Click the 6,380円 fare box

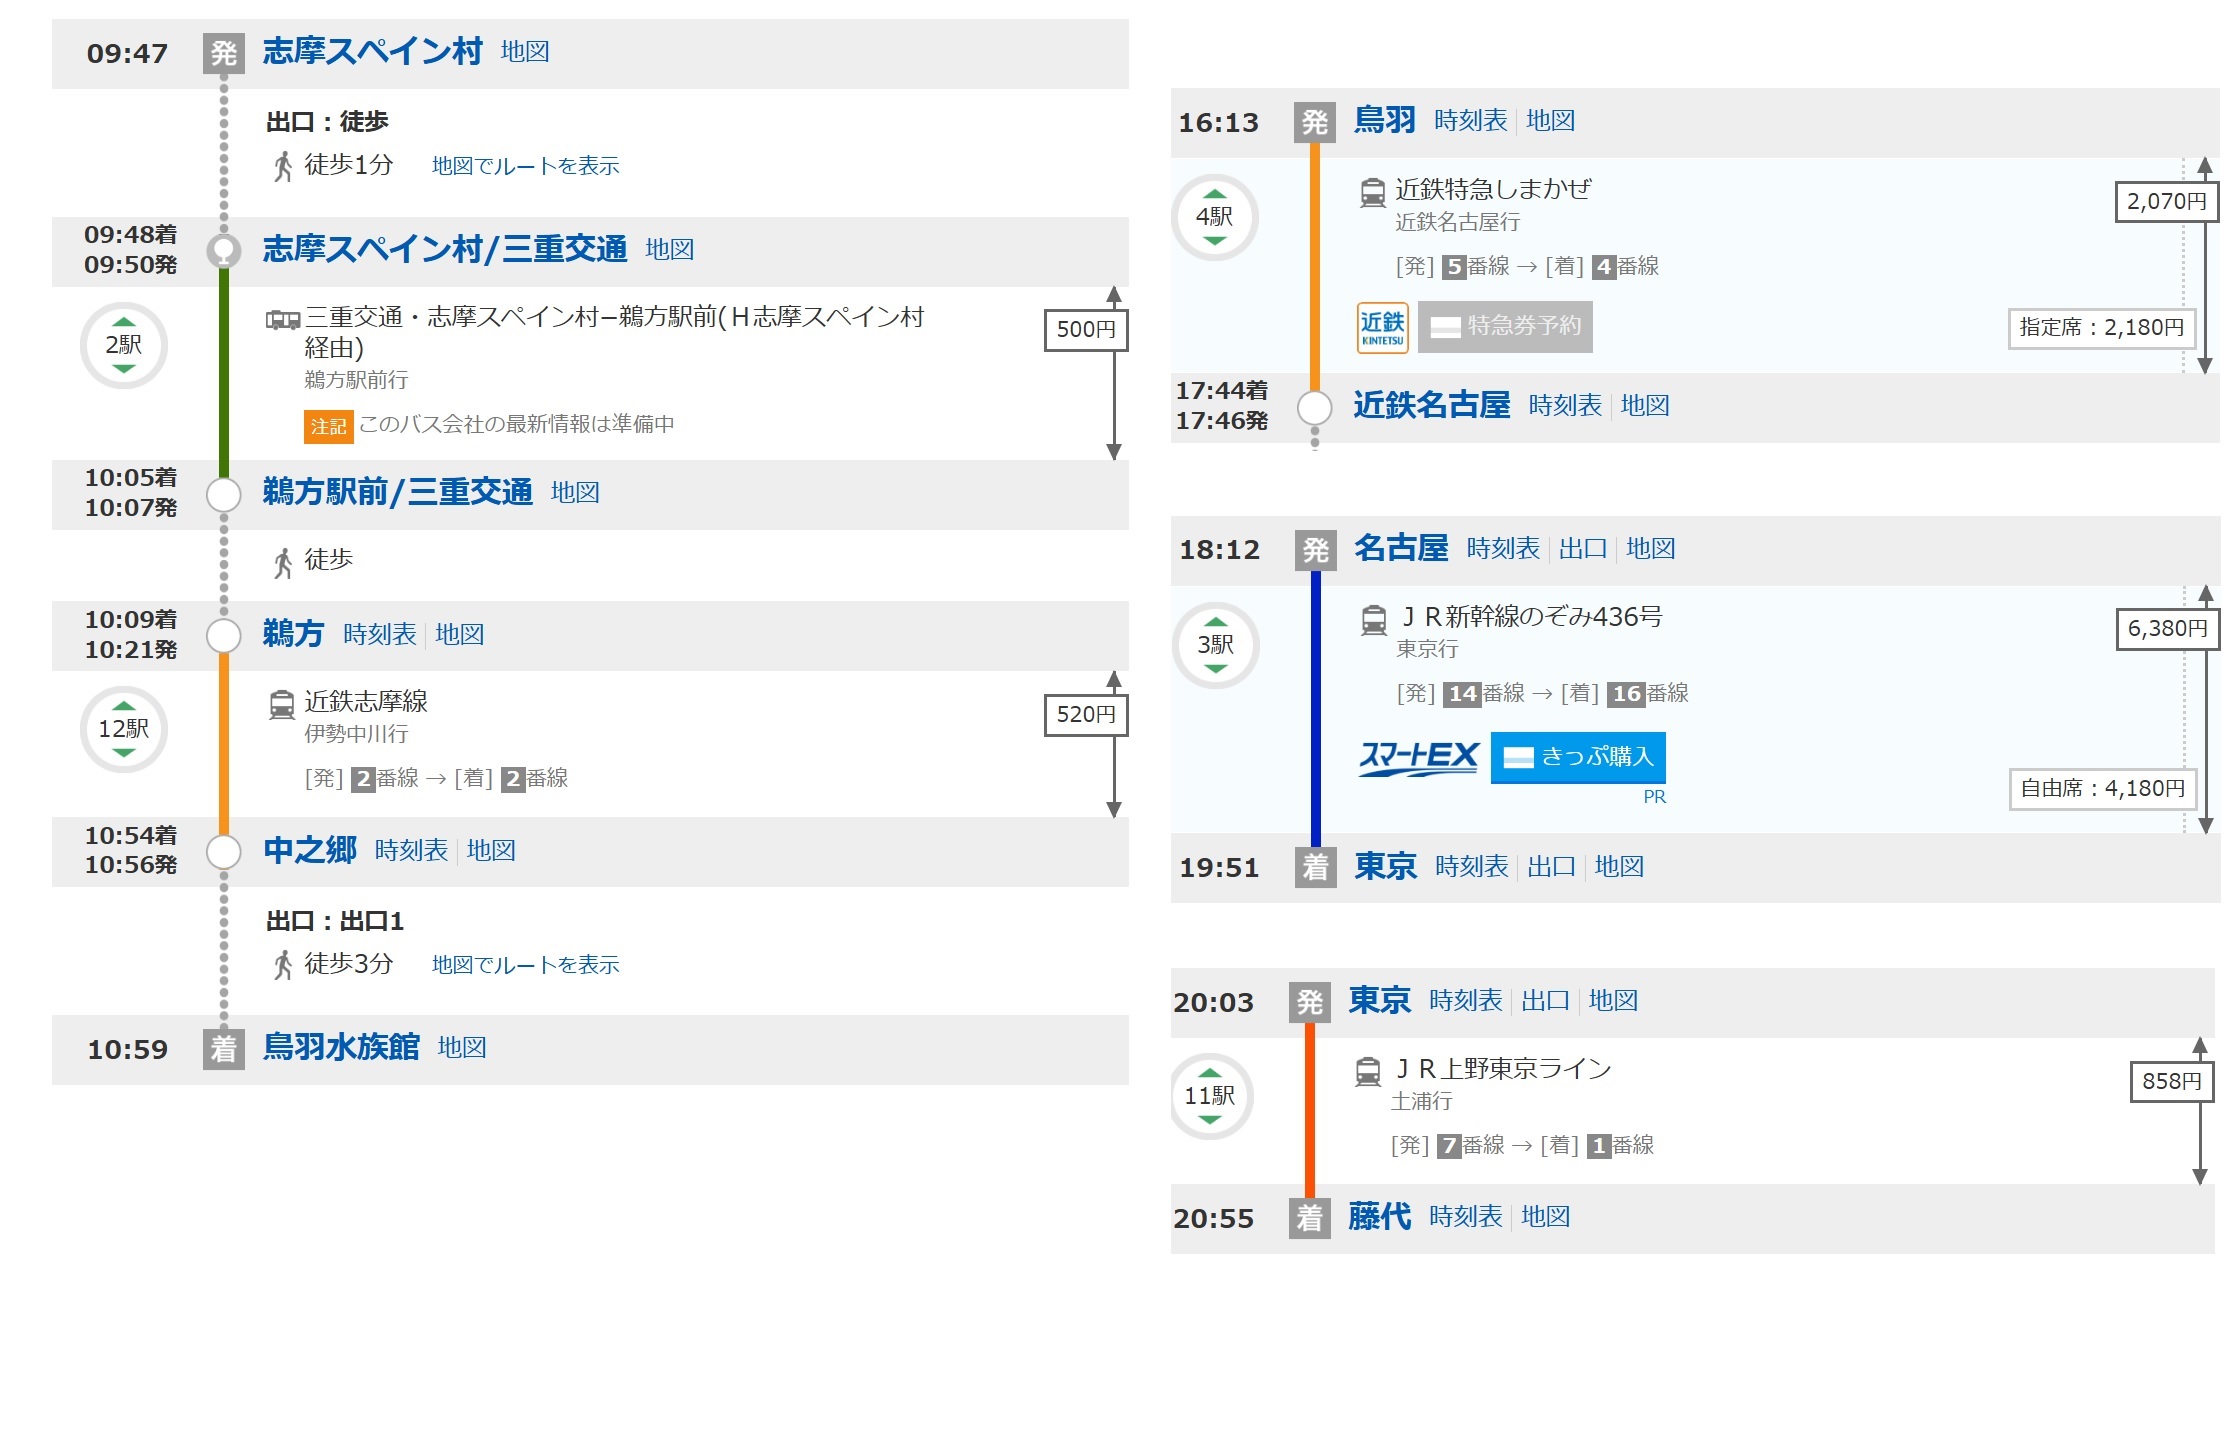tap(2167, 629)
